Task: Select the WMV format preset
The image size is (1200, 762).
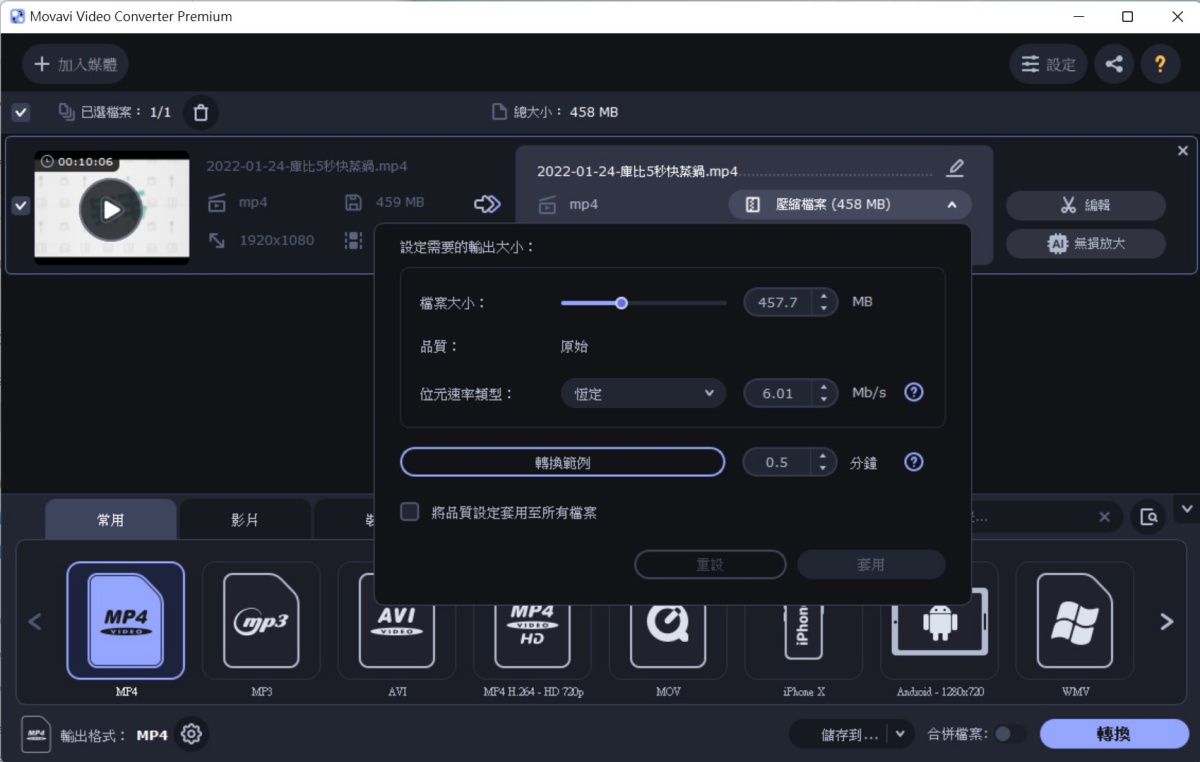Action: coord(1075,621)
